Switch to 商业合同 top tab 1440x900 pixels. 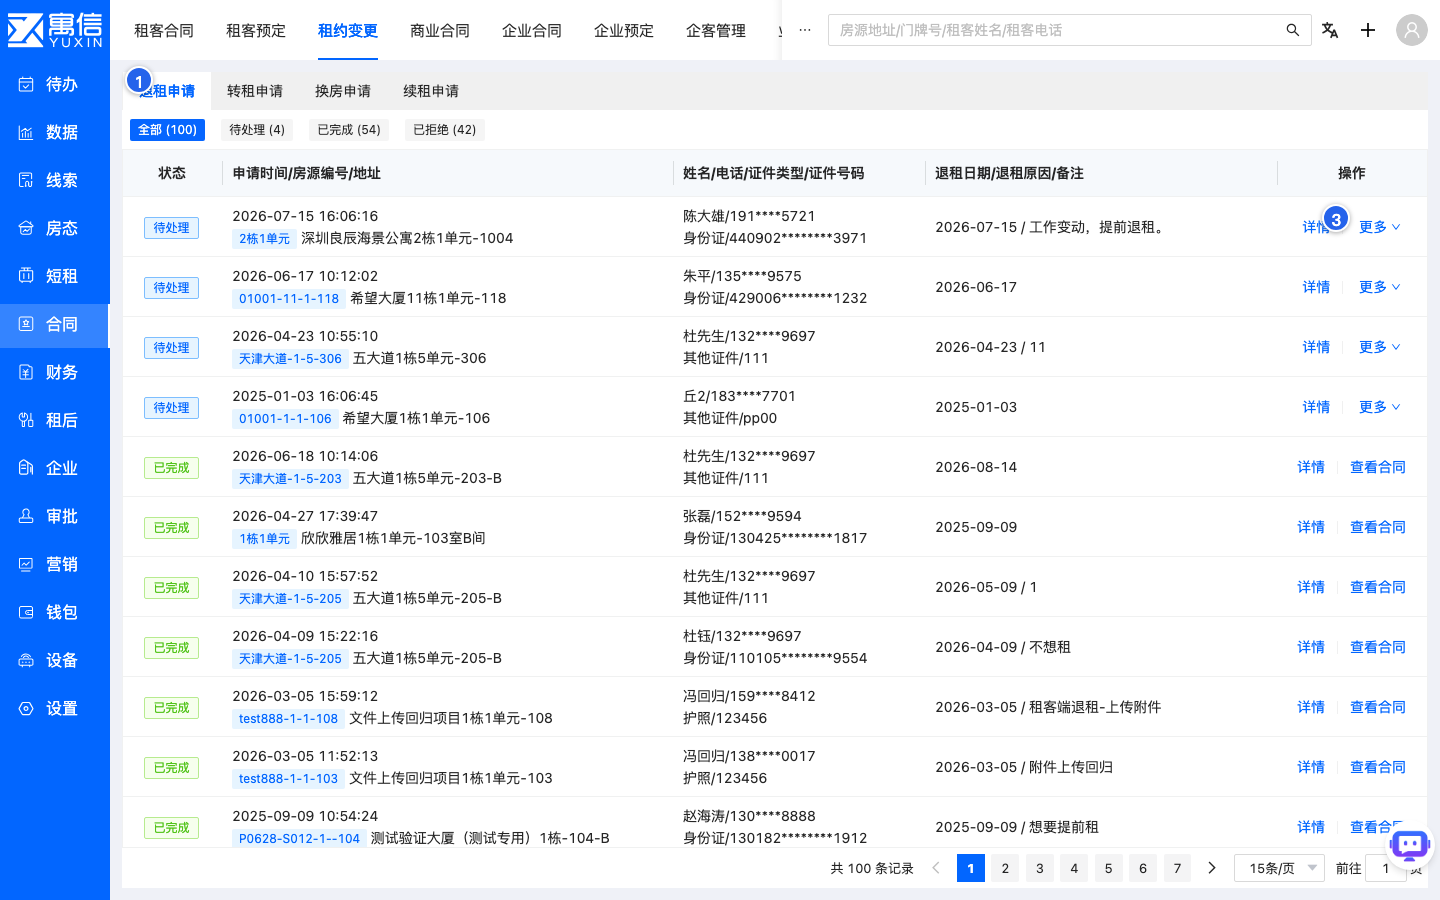(440, 30)
